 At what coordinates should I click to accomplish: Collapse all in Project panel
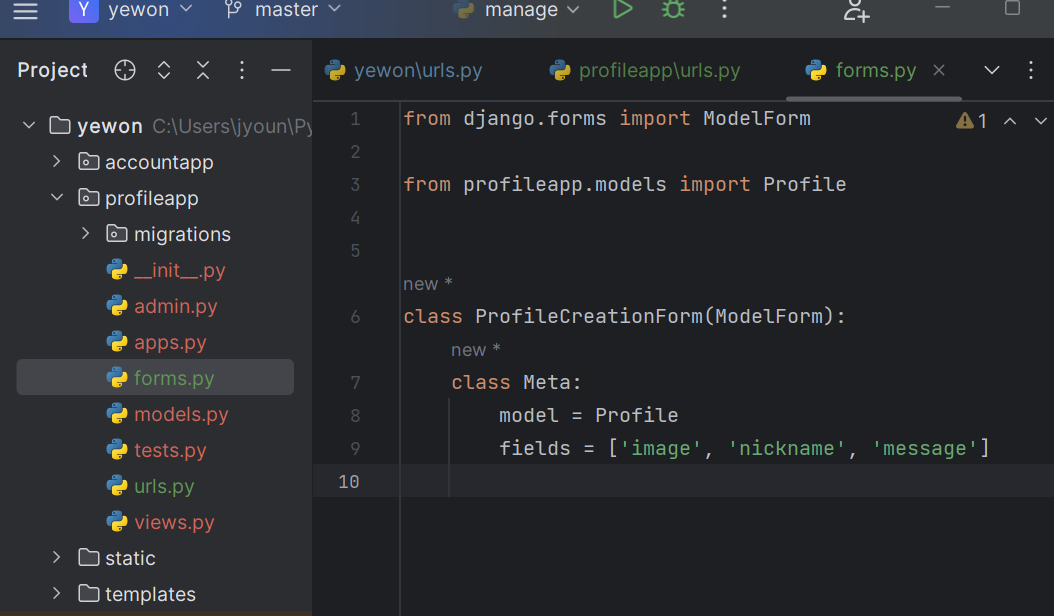pos(203,70)
